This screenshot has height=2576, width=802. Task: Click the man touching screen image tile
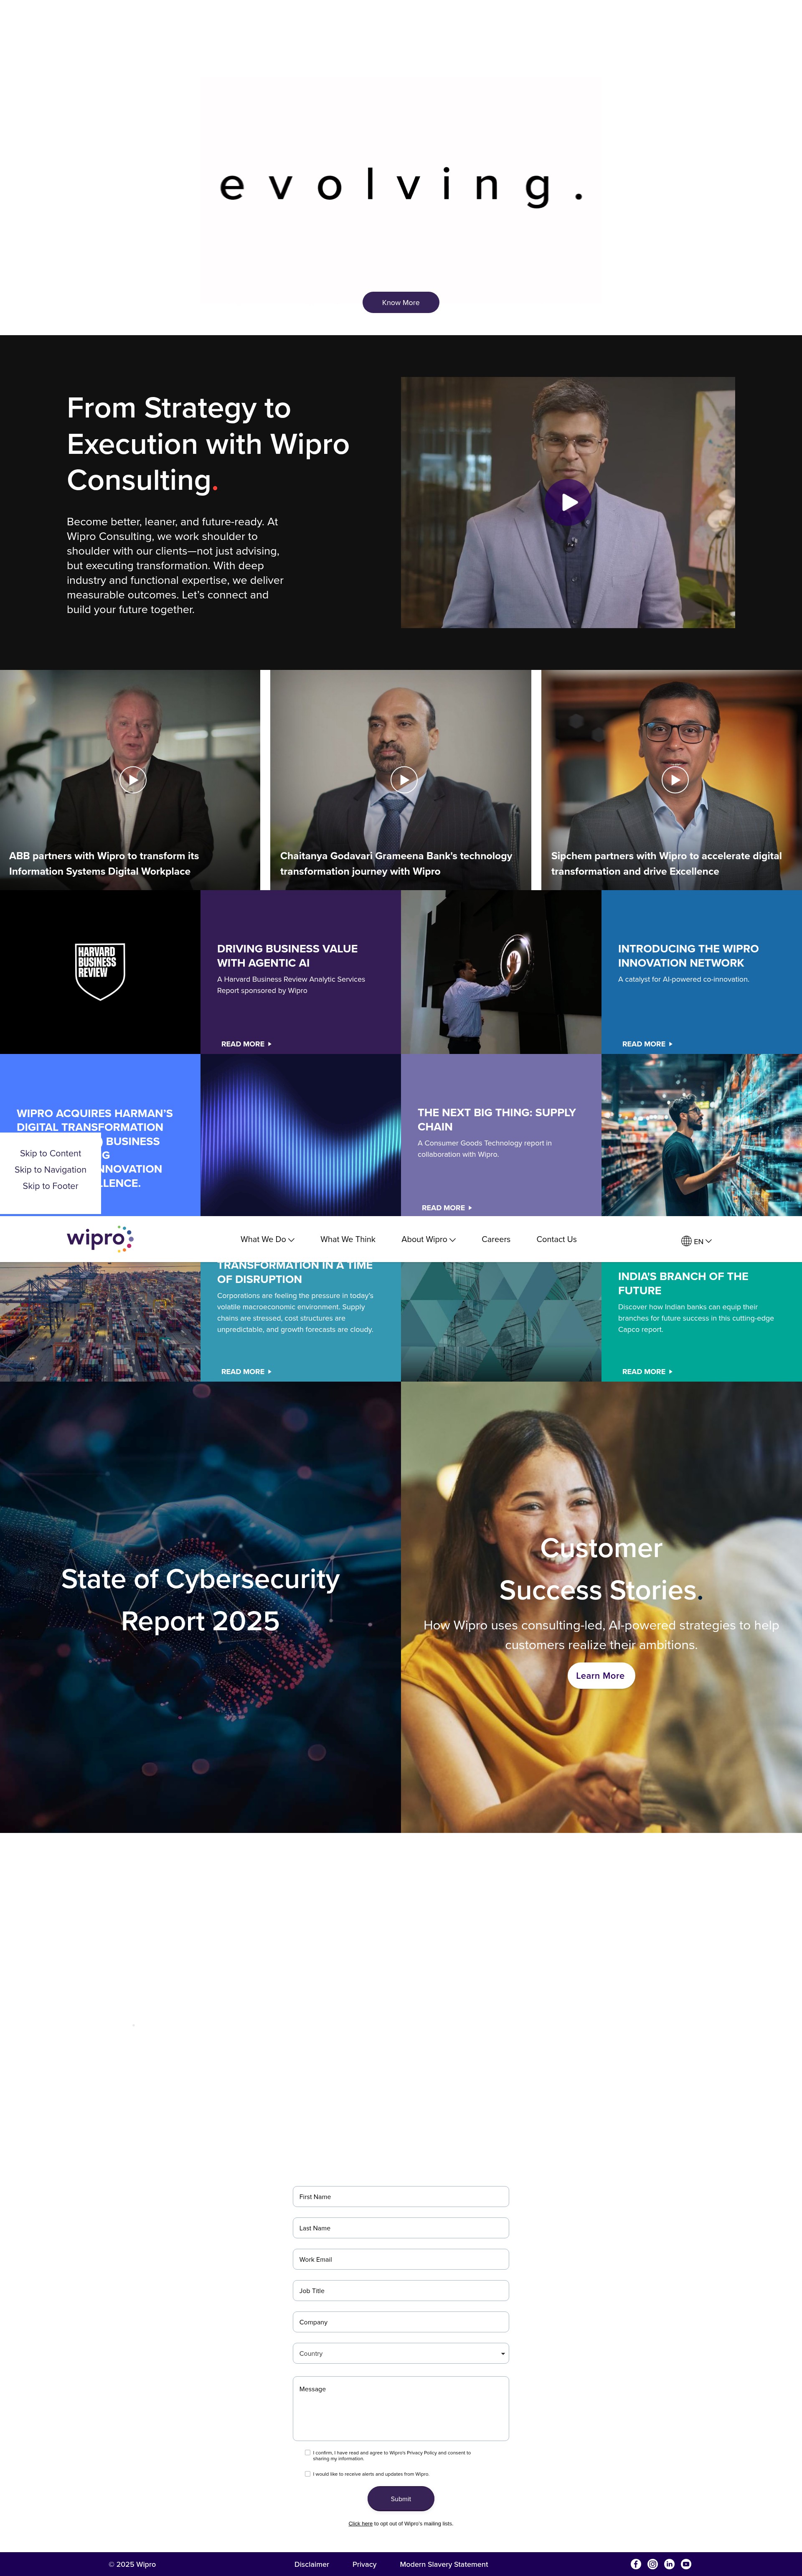(501, 972)
